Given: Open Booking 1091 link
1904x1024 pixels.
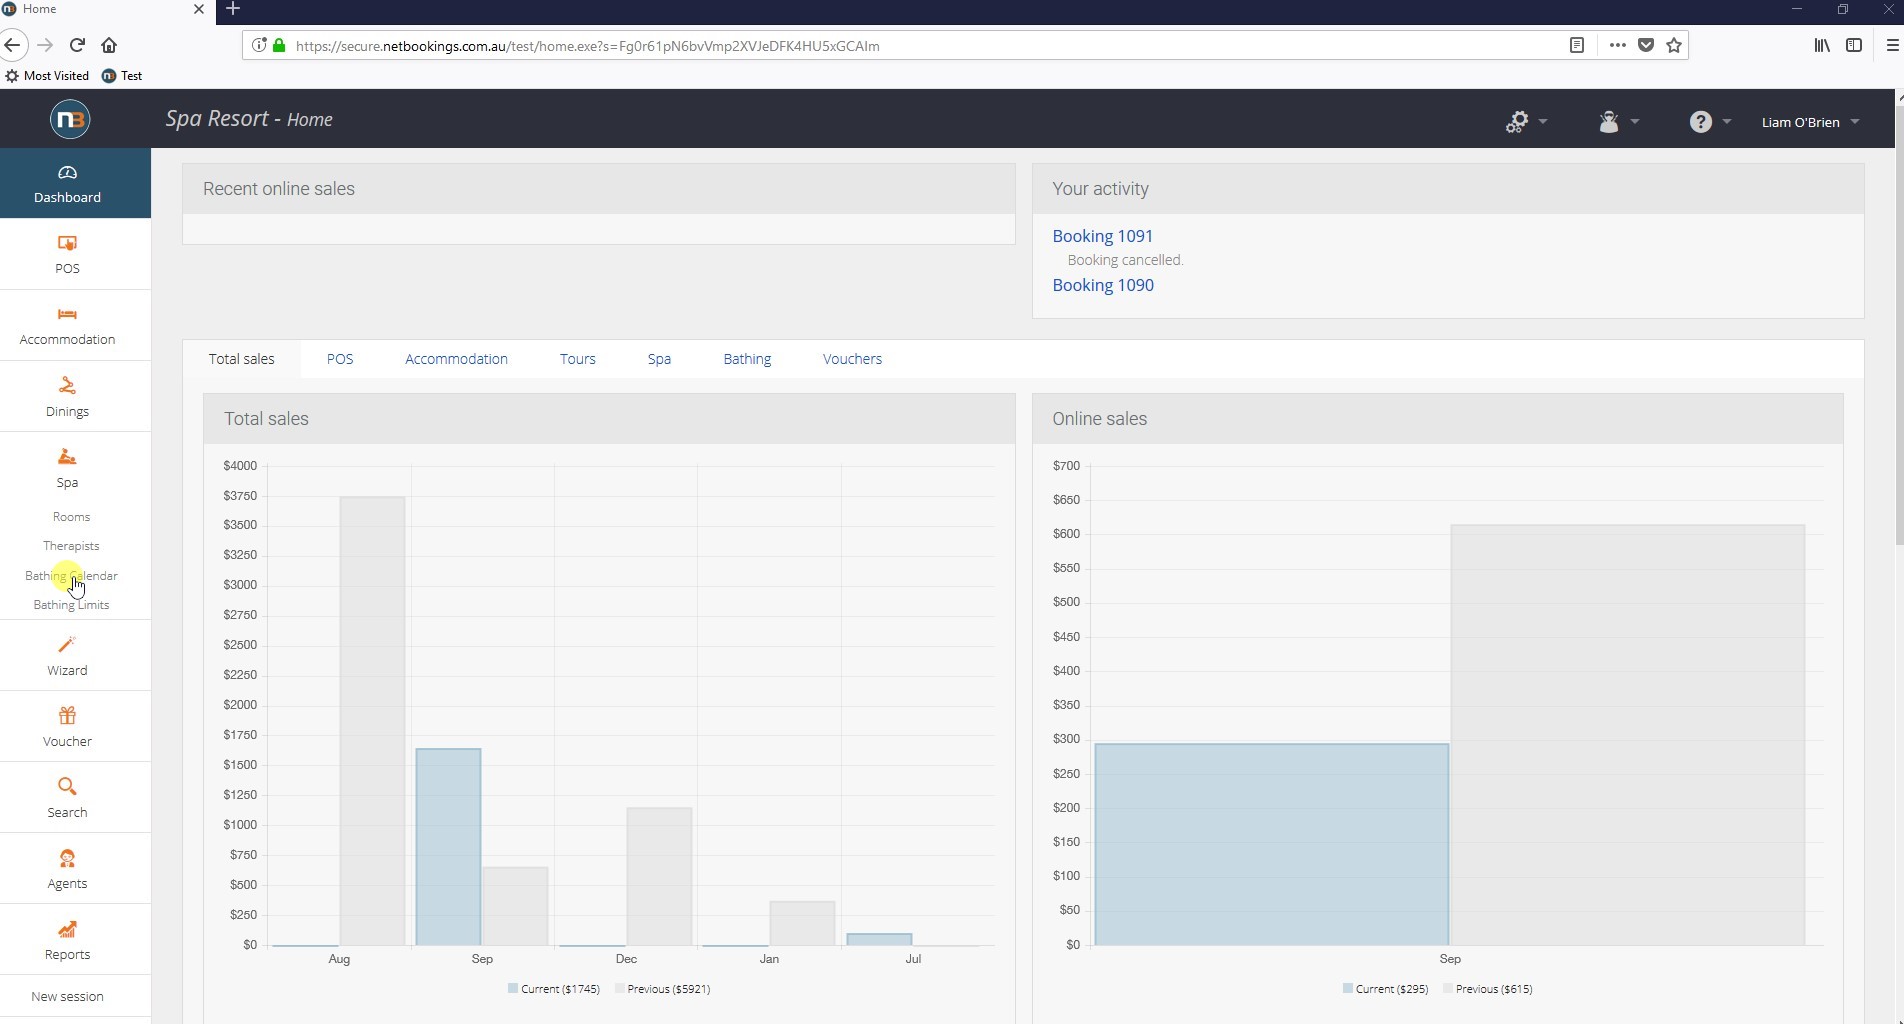Looking at the screenshot, I should pos(1102,236).
